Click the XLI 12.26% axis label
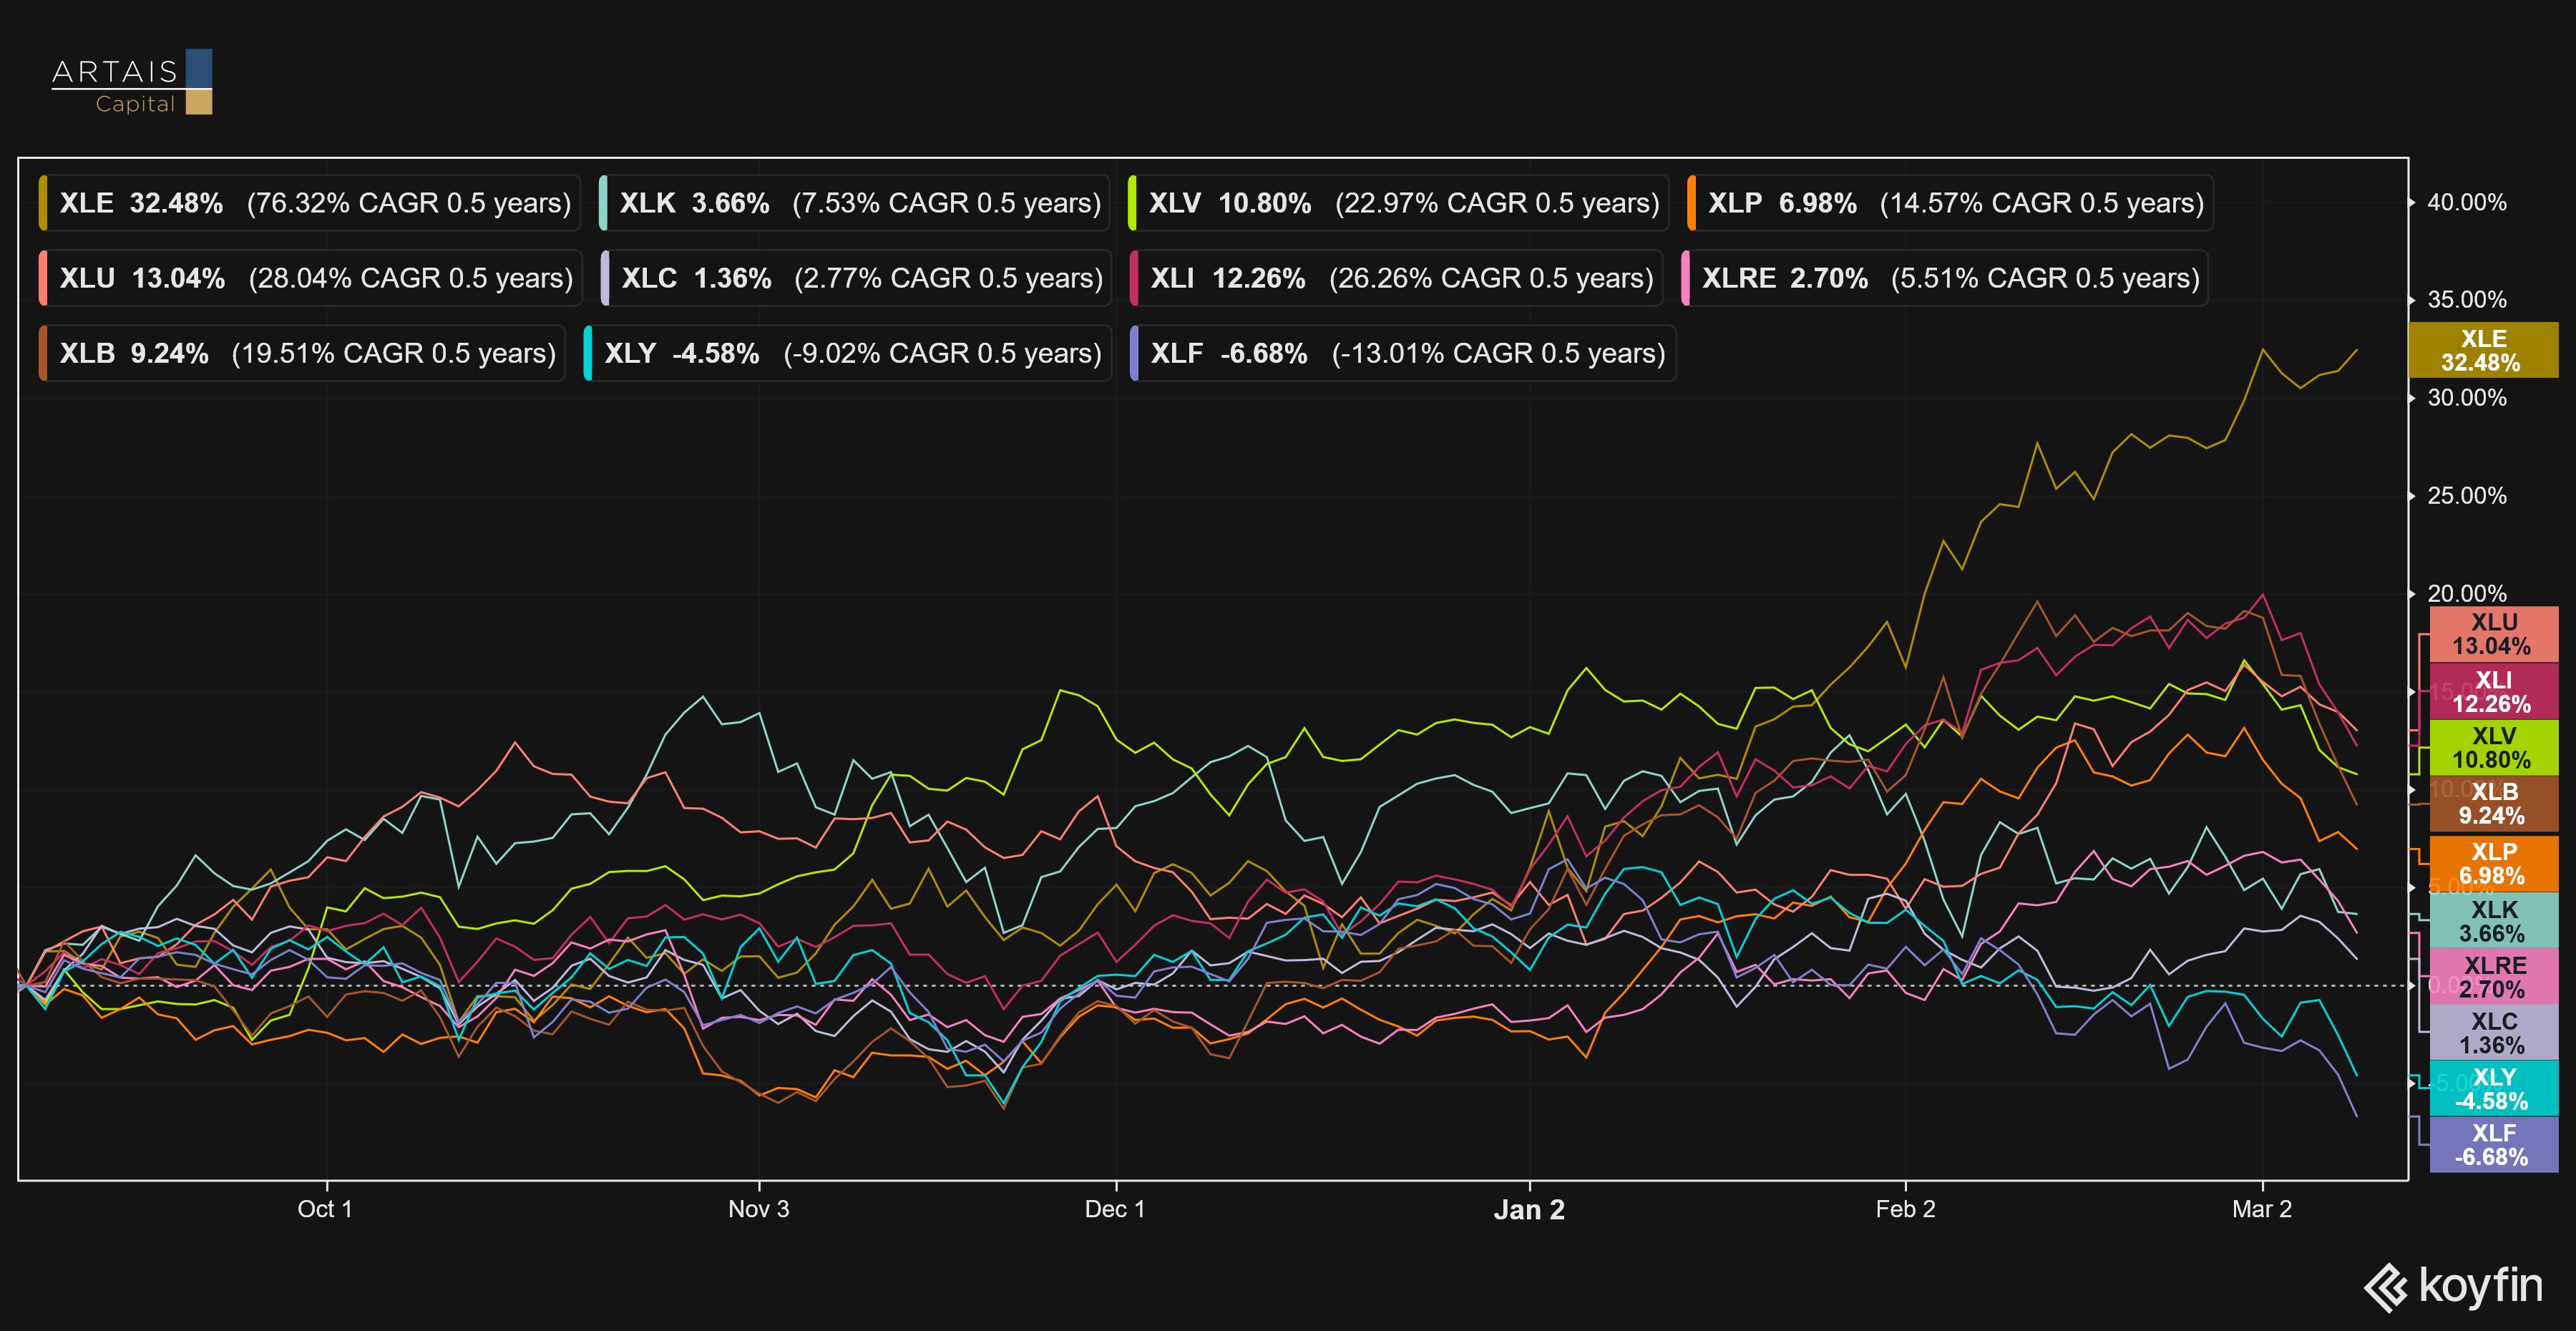 click(x=2492, y=692)
